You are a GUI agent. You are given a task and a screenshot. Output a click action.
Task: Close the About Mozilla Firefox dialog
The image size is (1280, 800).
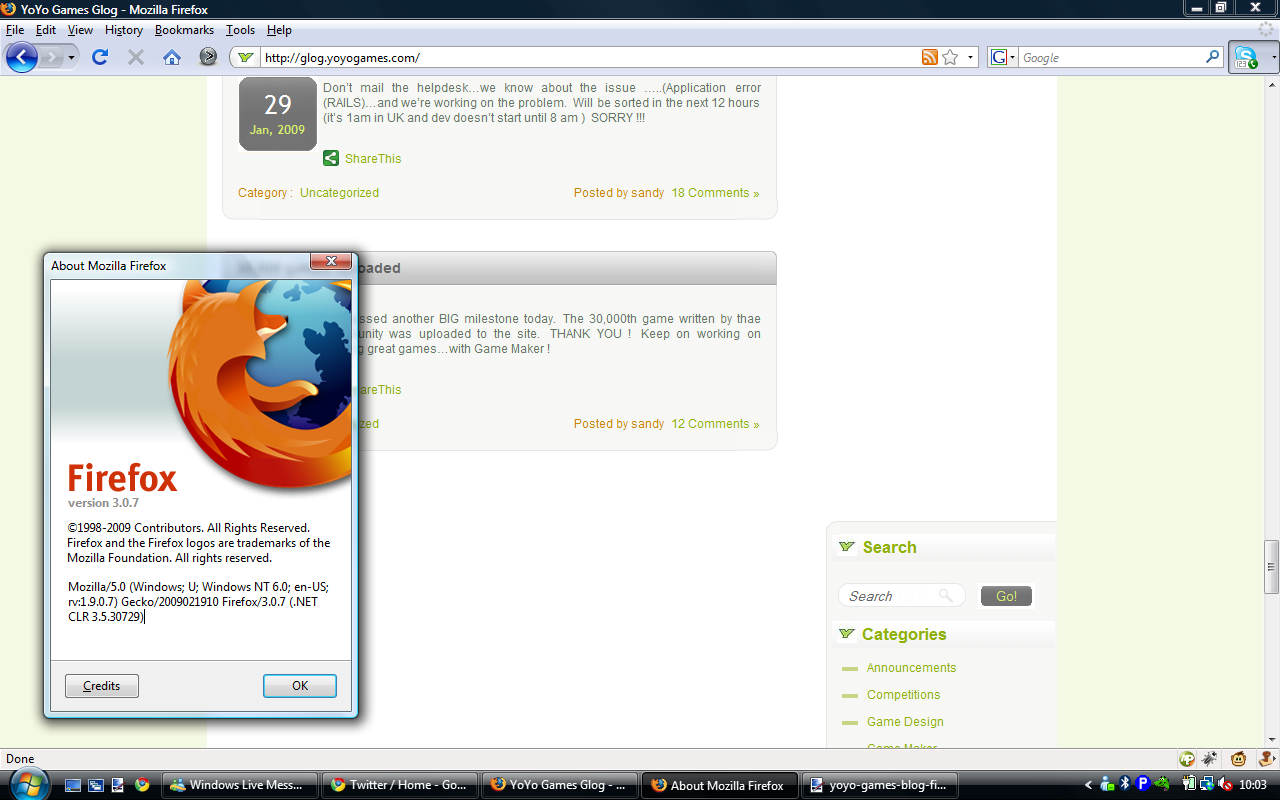coord(330,262)
